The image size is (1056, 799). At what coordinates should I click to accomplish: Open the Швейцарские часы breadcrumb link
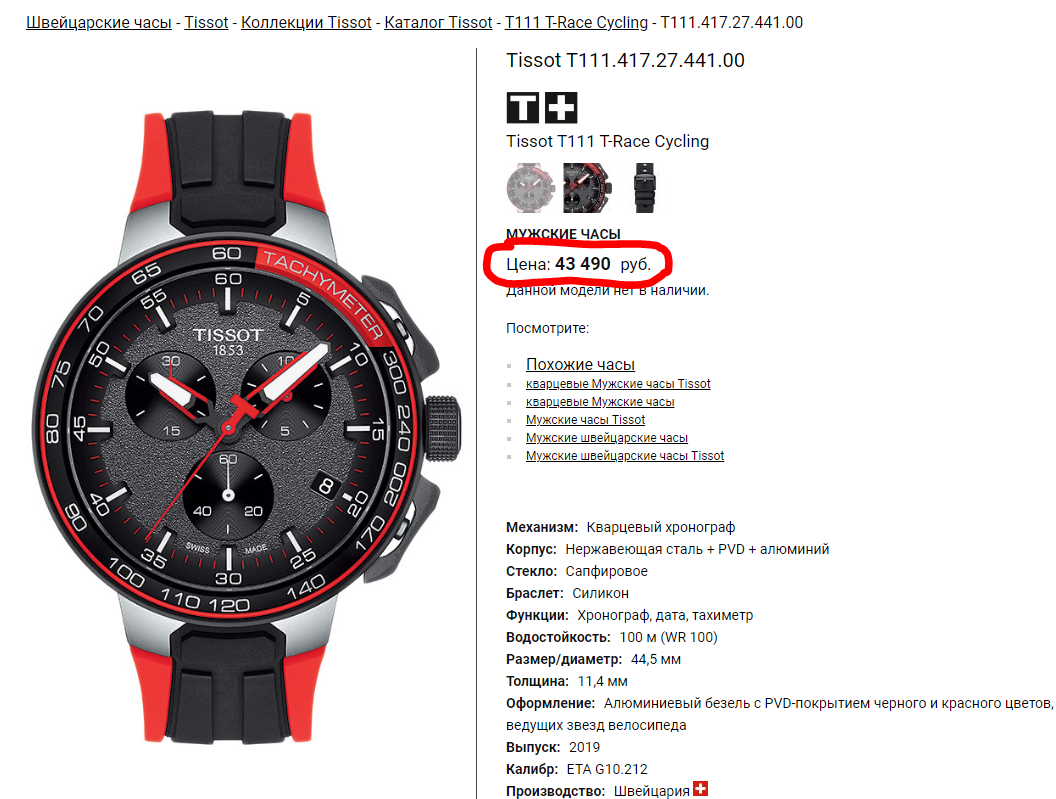pos(99,22)
